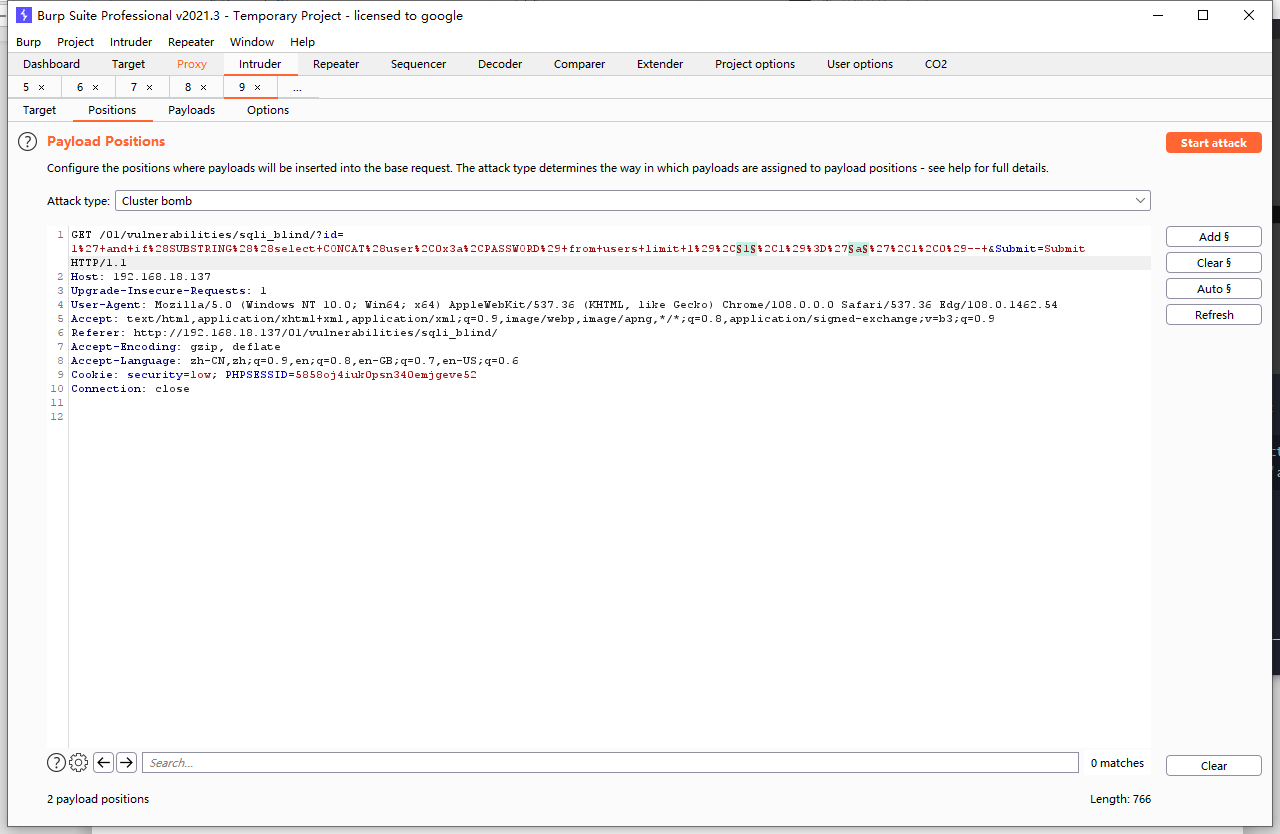
Task: Click the Refresh button
Action: (1214, 315)
